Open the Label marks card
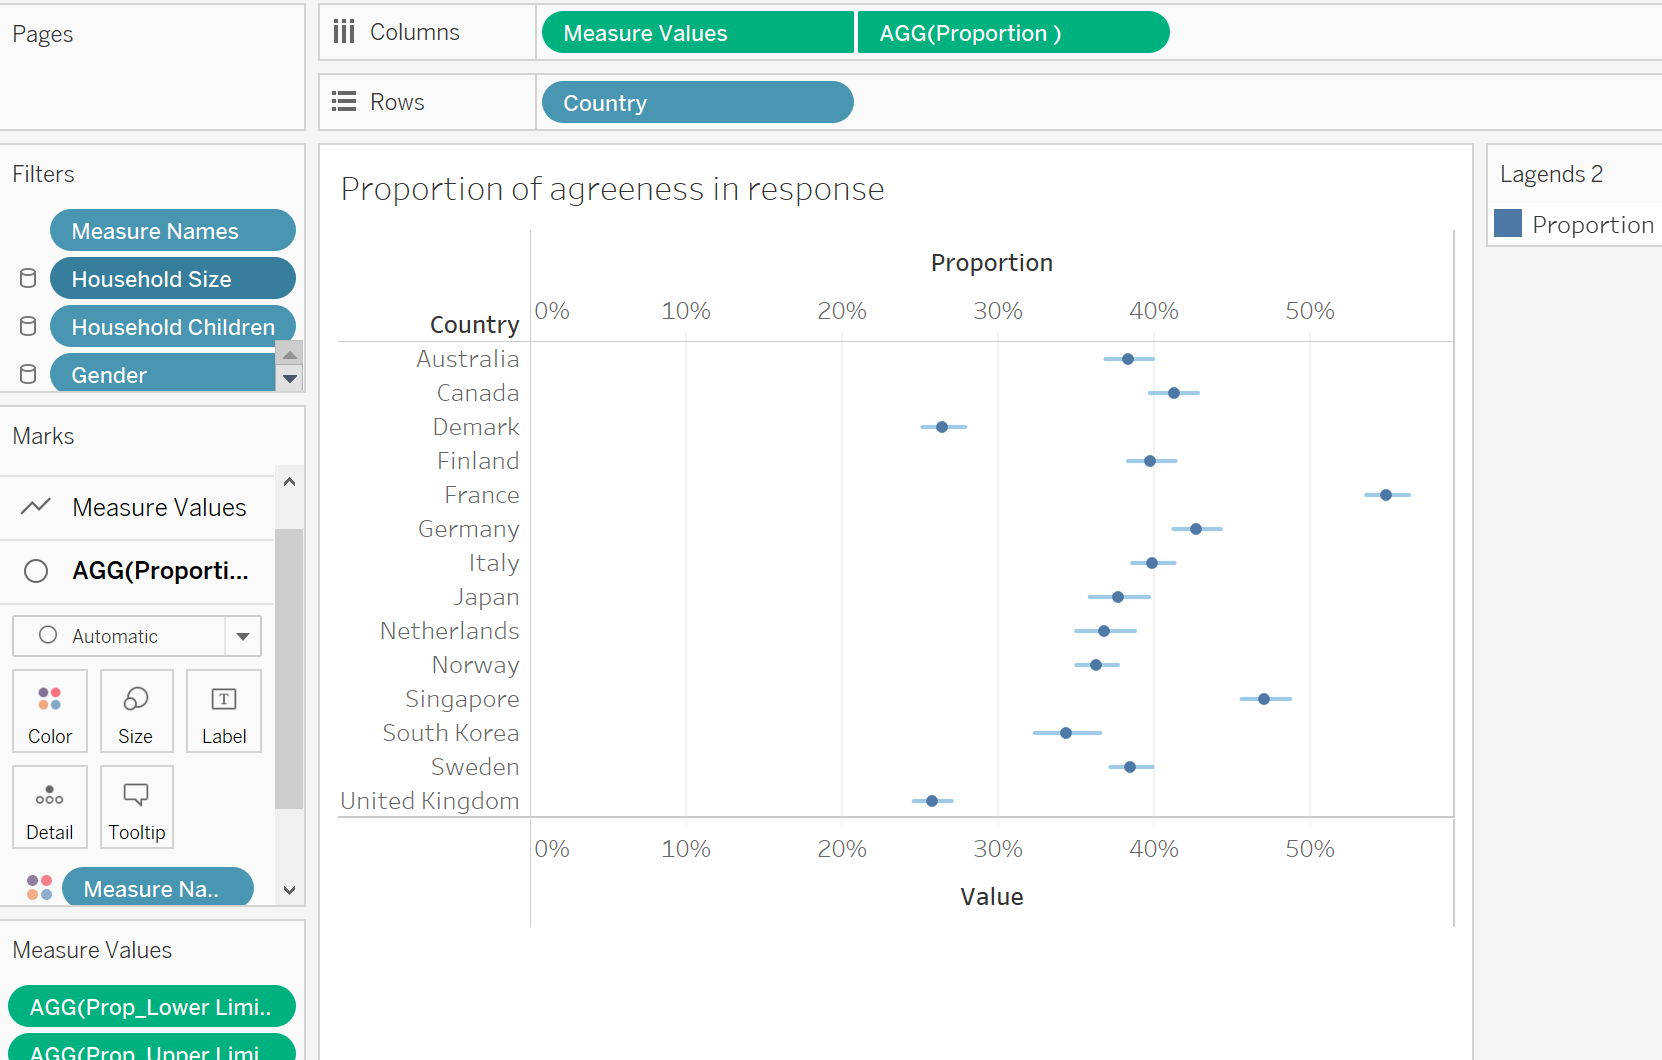1662x1060 pixels. (x=224, y=711)
